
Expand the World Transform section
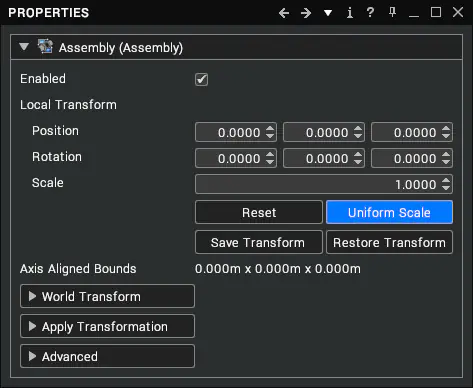click(x=107, y=296)
